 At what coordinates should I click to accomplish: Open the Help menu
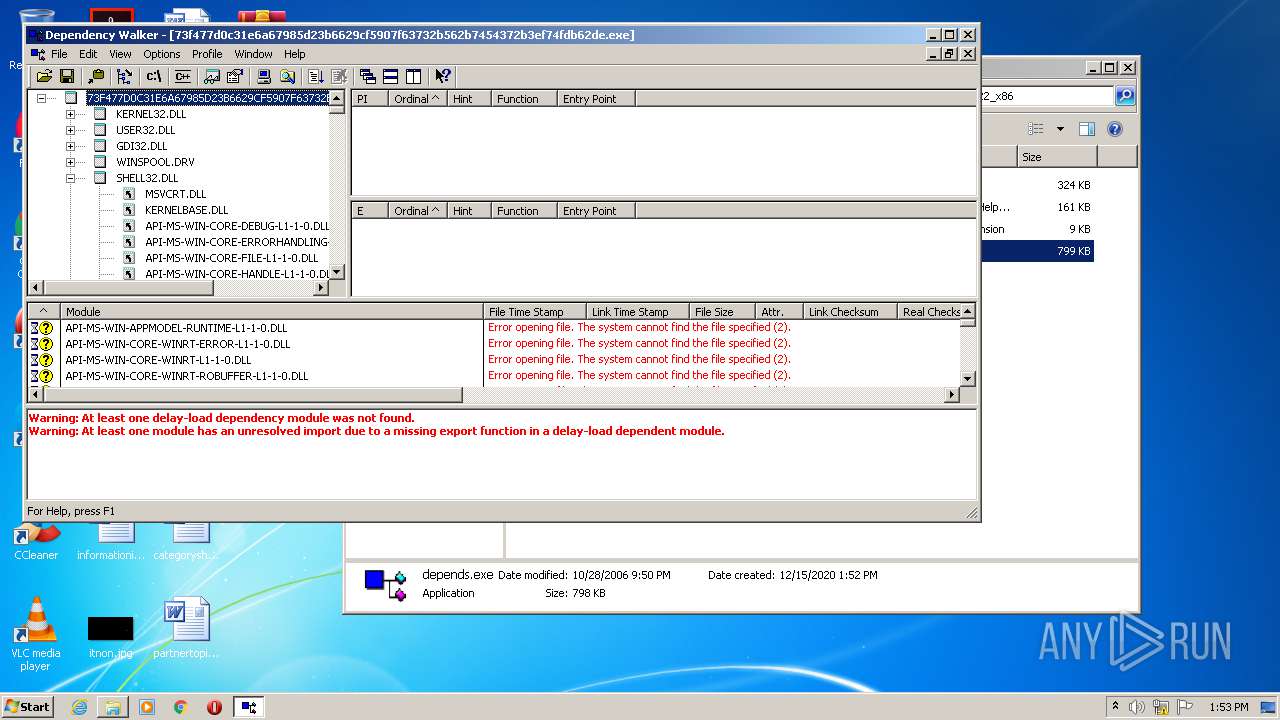click(294, 54)
